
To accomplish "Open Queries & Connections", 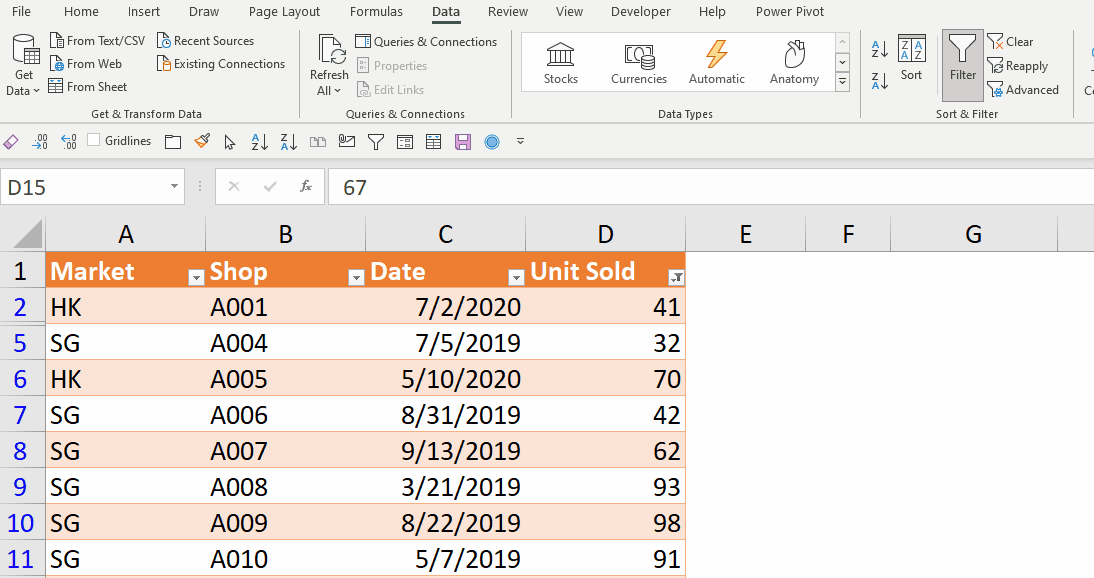I will point(427,41).
